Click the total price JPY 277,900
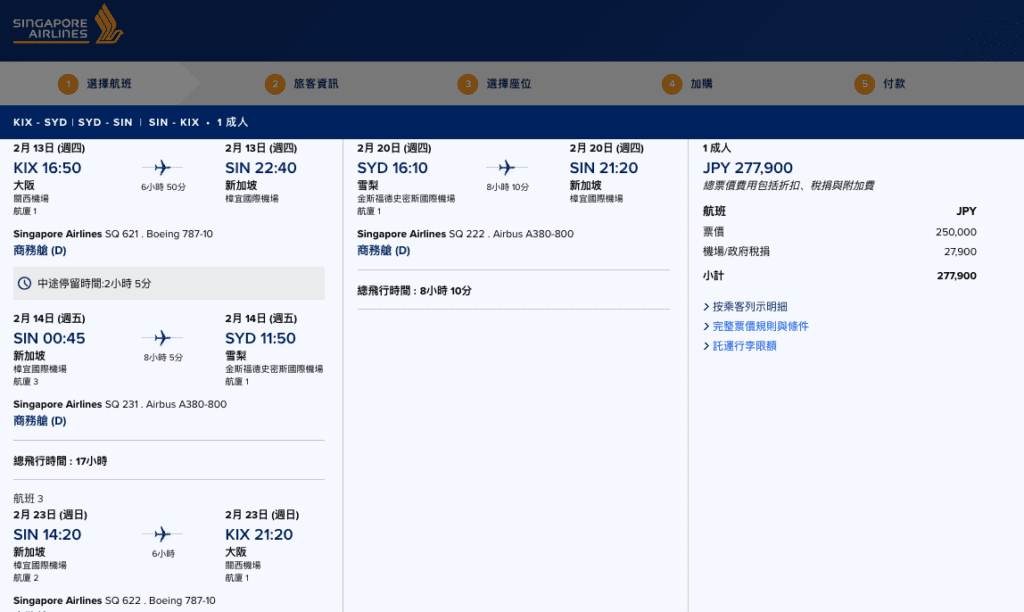 click(748, 168)
